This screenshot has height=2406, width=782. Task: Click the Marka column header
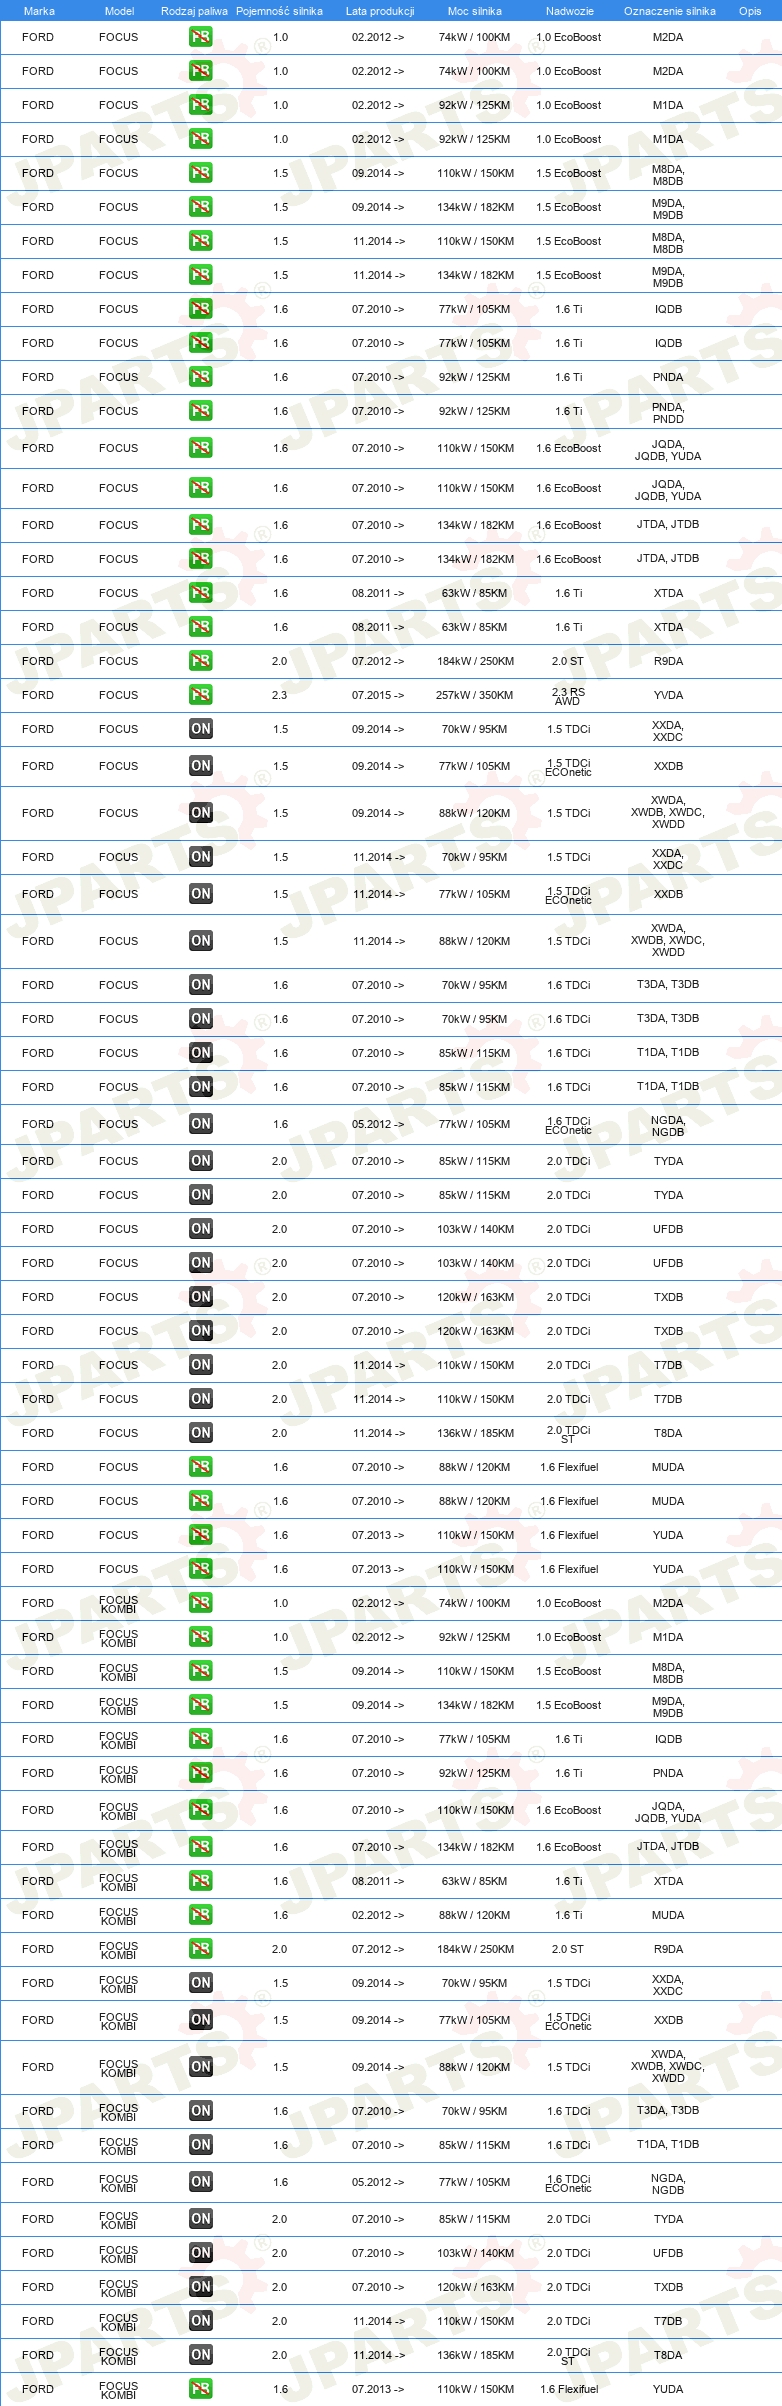point(39,11)
